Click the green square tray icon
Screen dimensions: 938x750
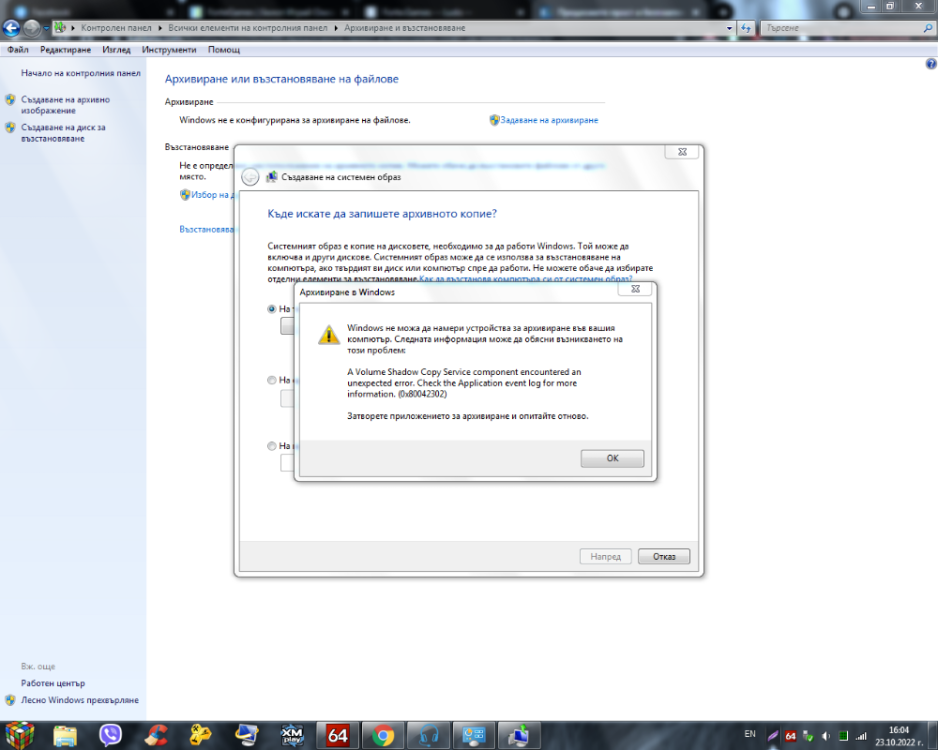pyautogui.click(x=843, y=736)
